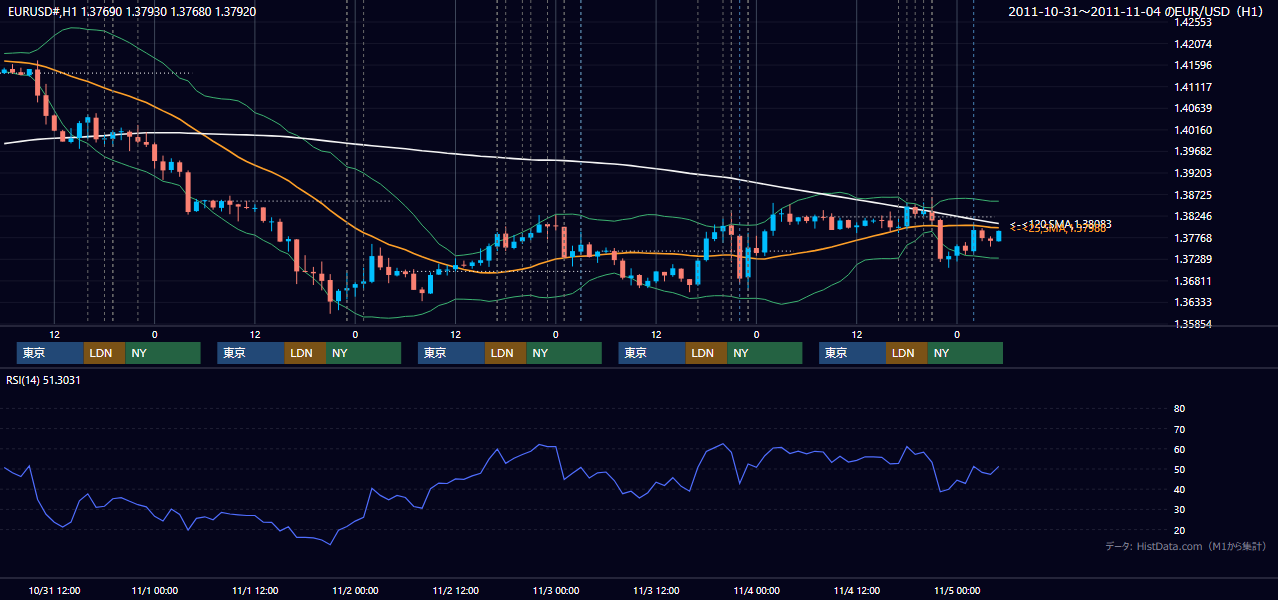Select the 11/1 12:00 time label

255,590
